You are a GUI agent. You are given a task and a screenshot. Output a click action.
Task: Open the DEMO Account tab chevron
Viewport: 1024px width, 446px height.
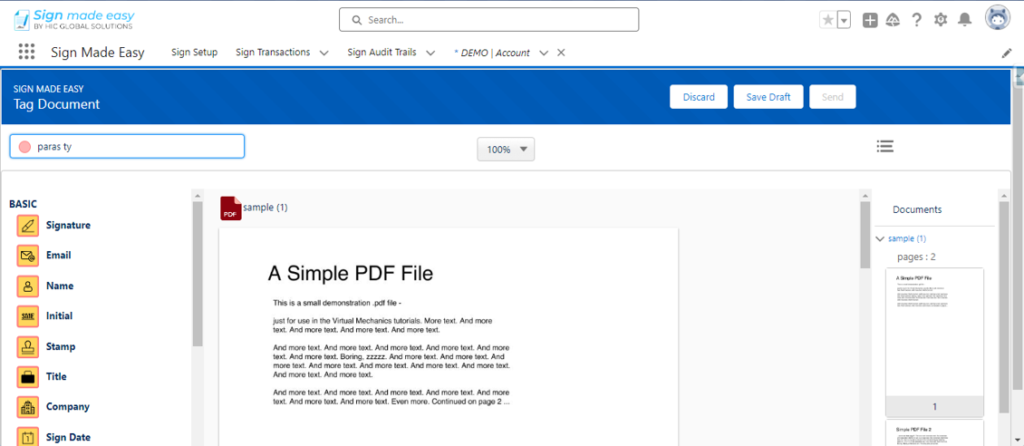543,53
